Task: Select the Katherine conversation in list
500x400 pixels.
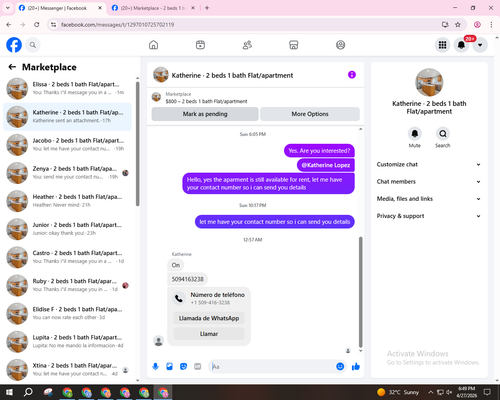Action: (x=67, y=117)
